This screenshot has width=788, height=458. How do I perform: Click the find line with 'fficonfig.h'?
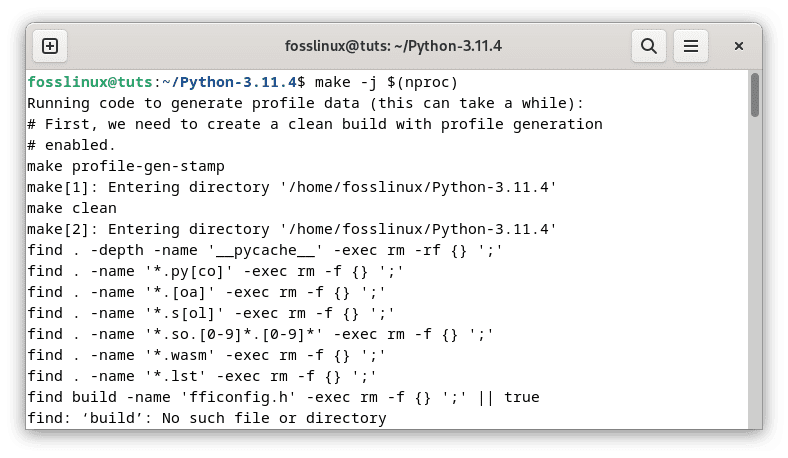point(283,397)
